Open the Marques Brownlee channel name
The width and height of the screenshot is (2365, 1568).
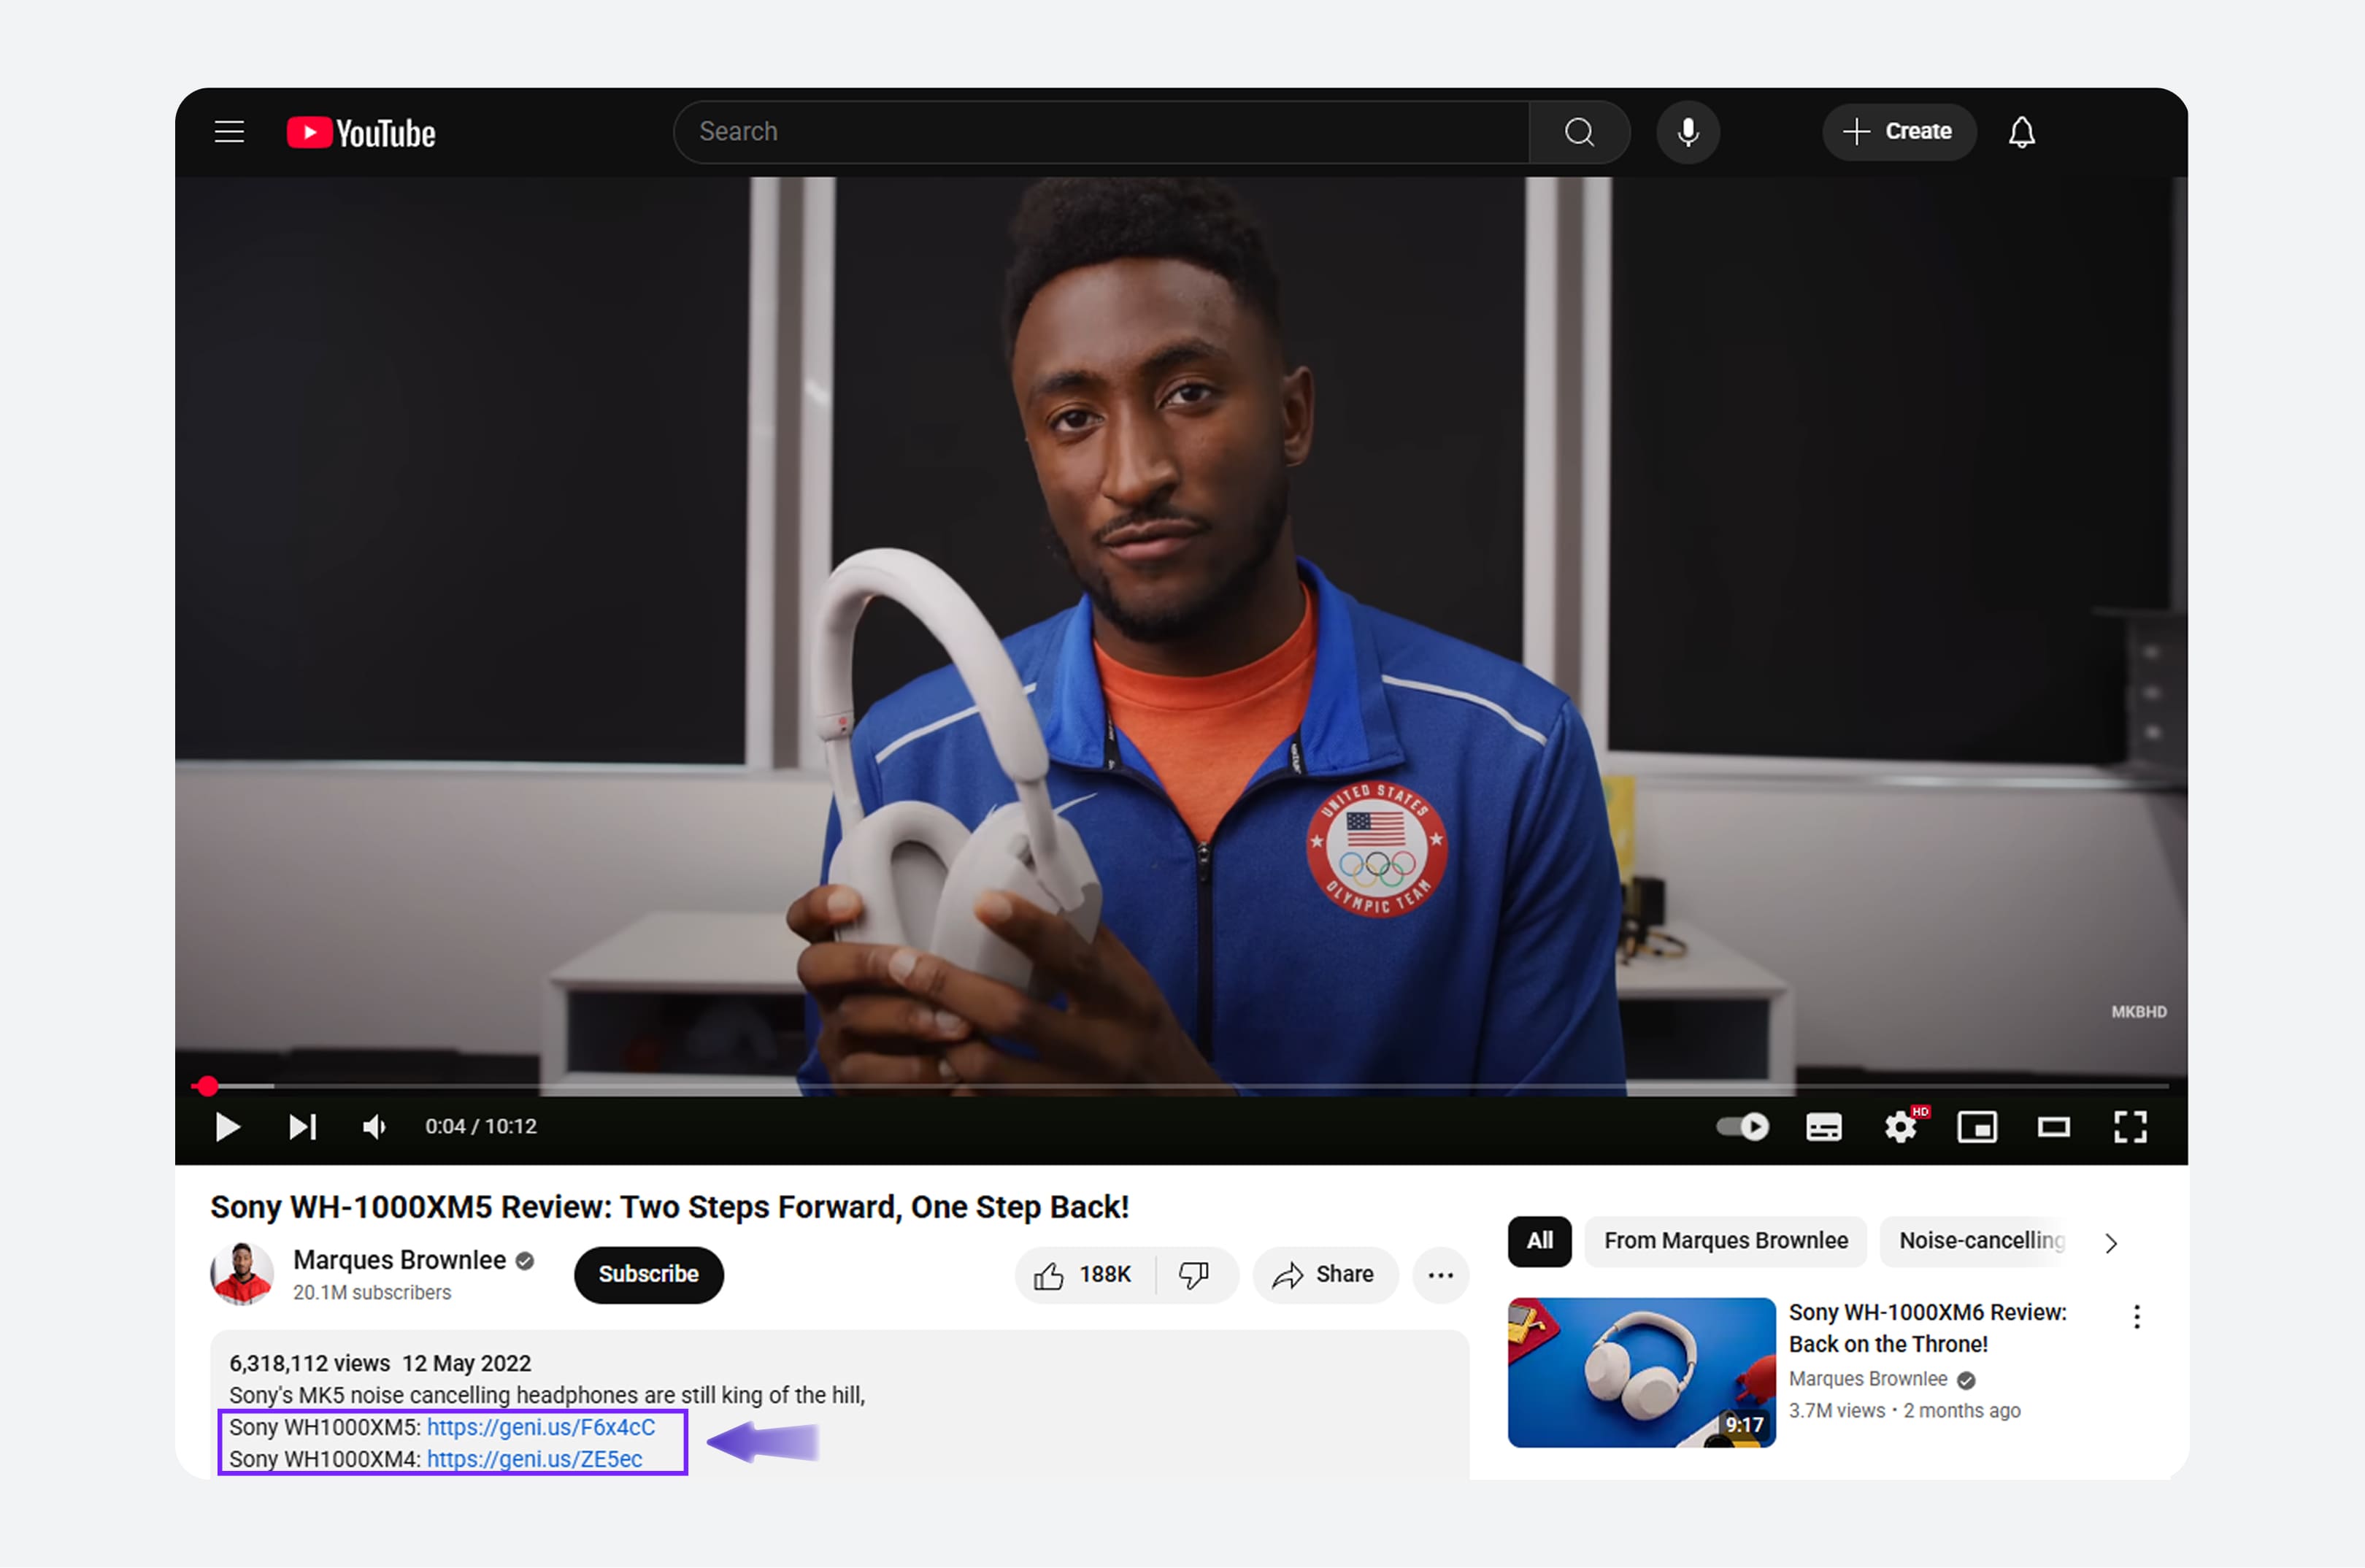pyautogui.click(x=399, y=1260)
